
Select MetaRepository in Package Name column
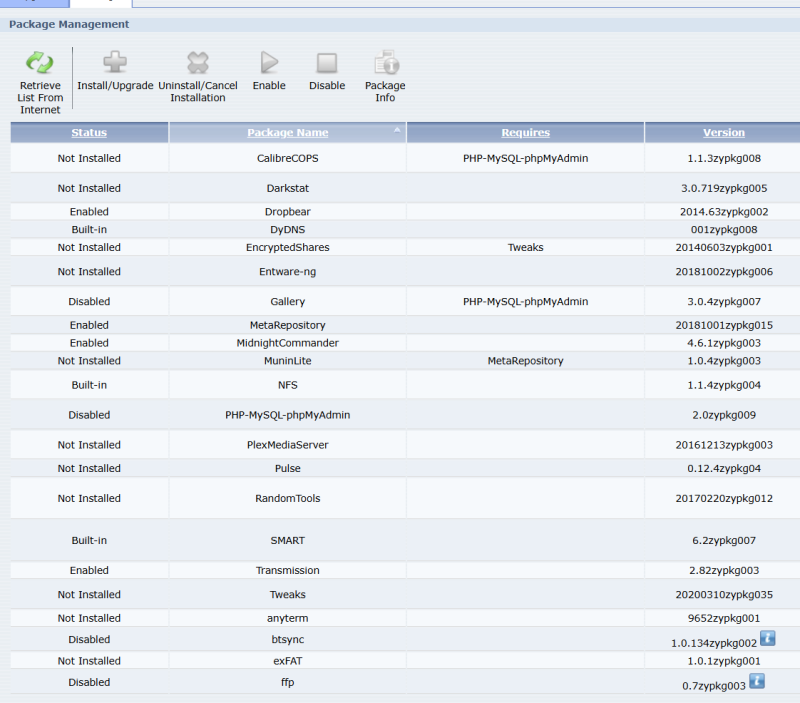(x=287, y=325)
